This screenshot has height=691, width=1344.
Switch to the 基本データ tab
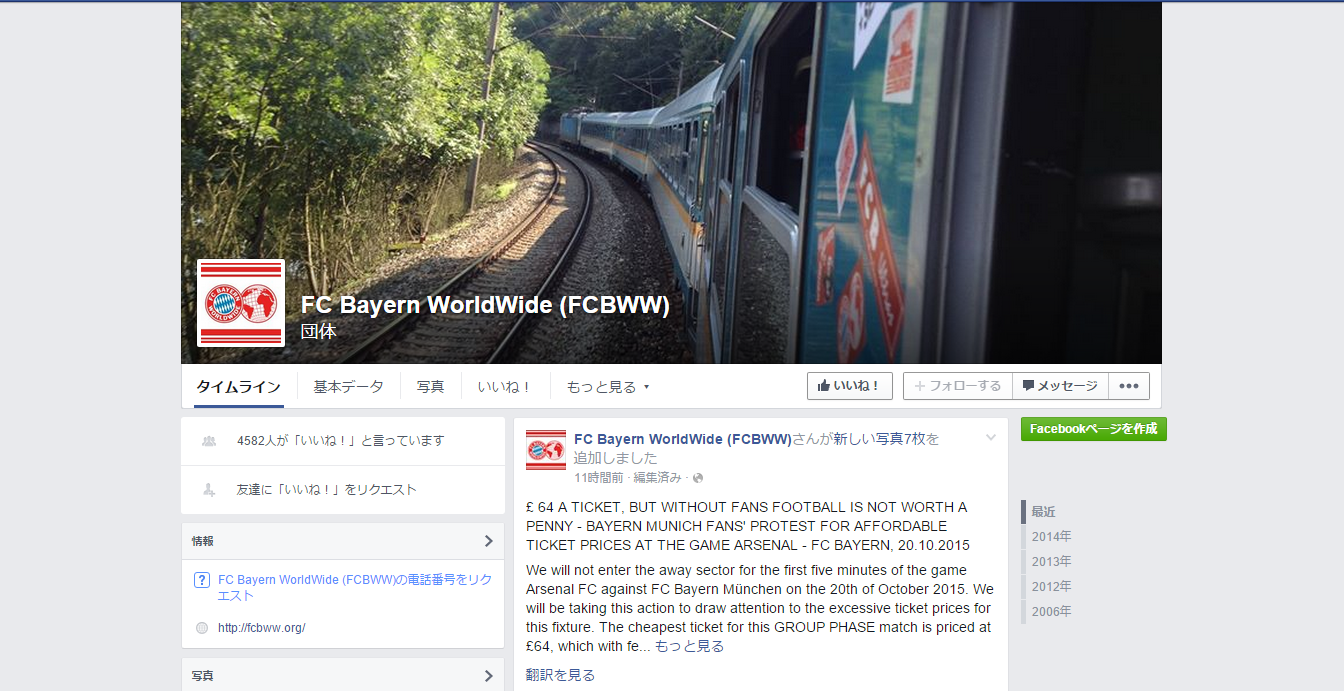348,387
